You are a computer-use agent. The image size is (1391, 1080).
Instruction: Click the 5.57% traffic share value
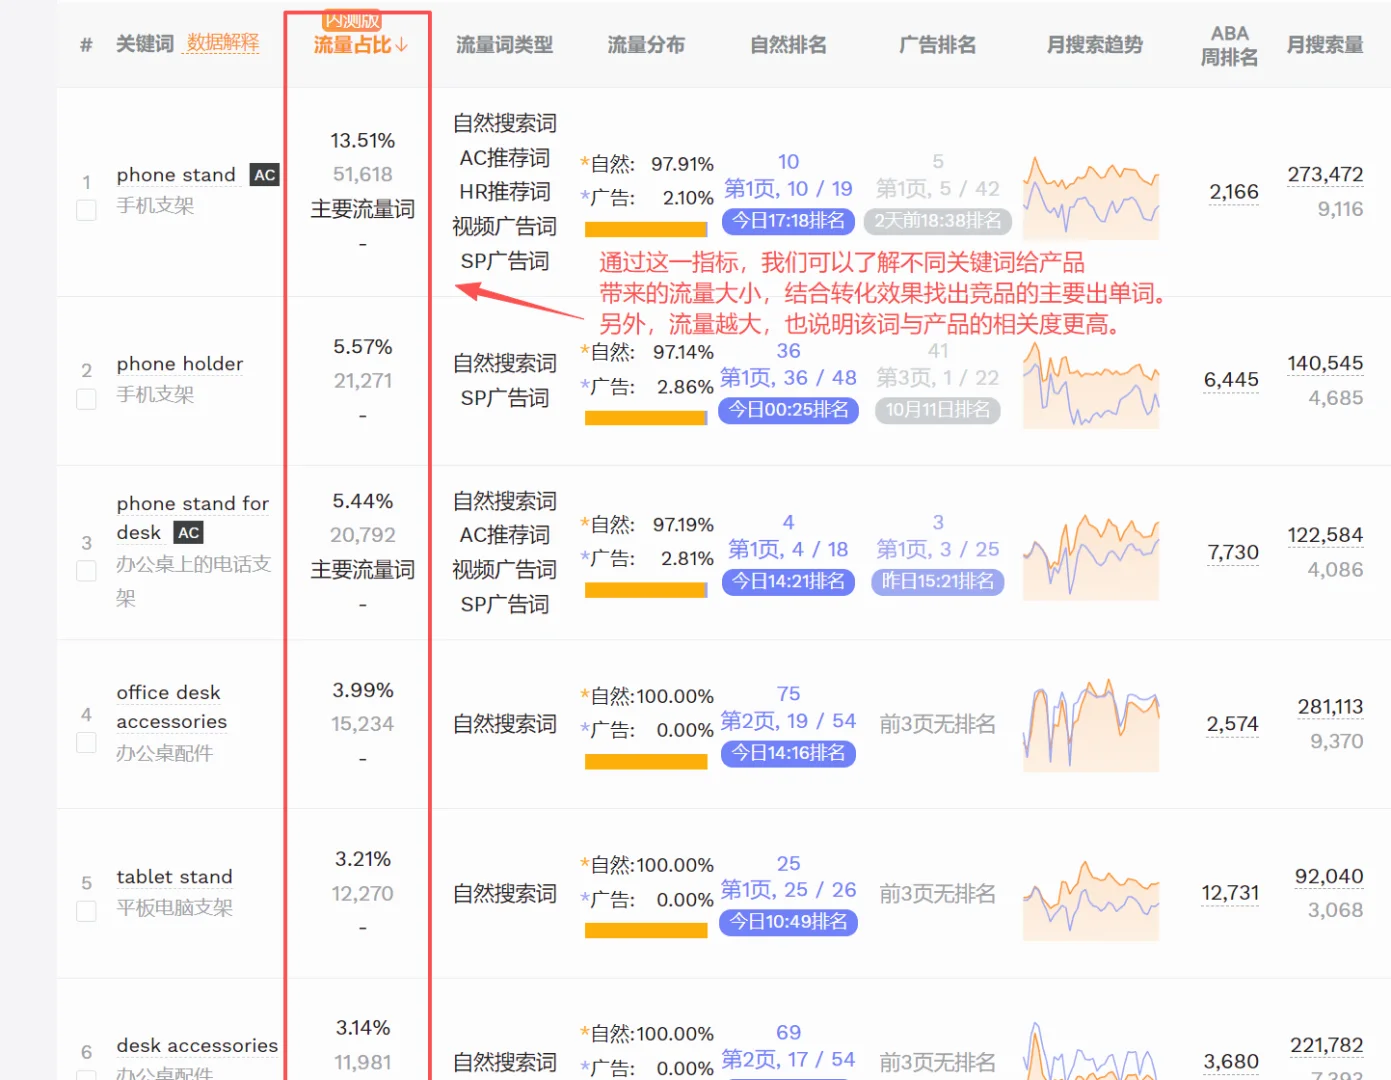click(x=362, y=347)
